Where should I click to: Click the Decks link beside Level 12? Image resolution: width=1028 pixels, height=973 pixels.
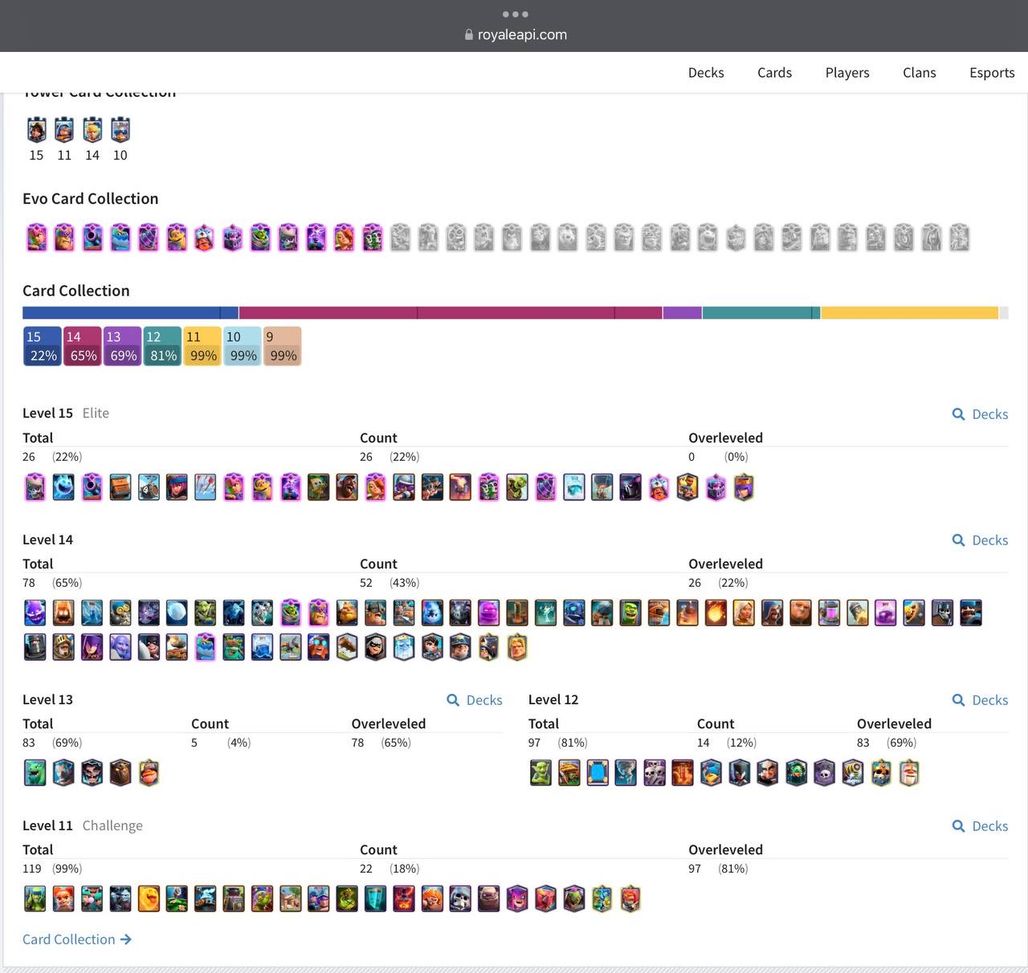980,700
